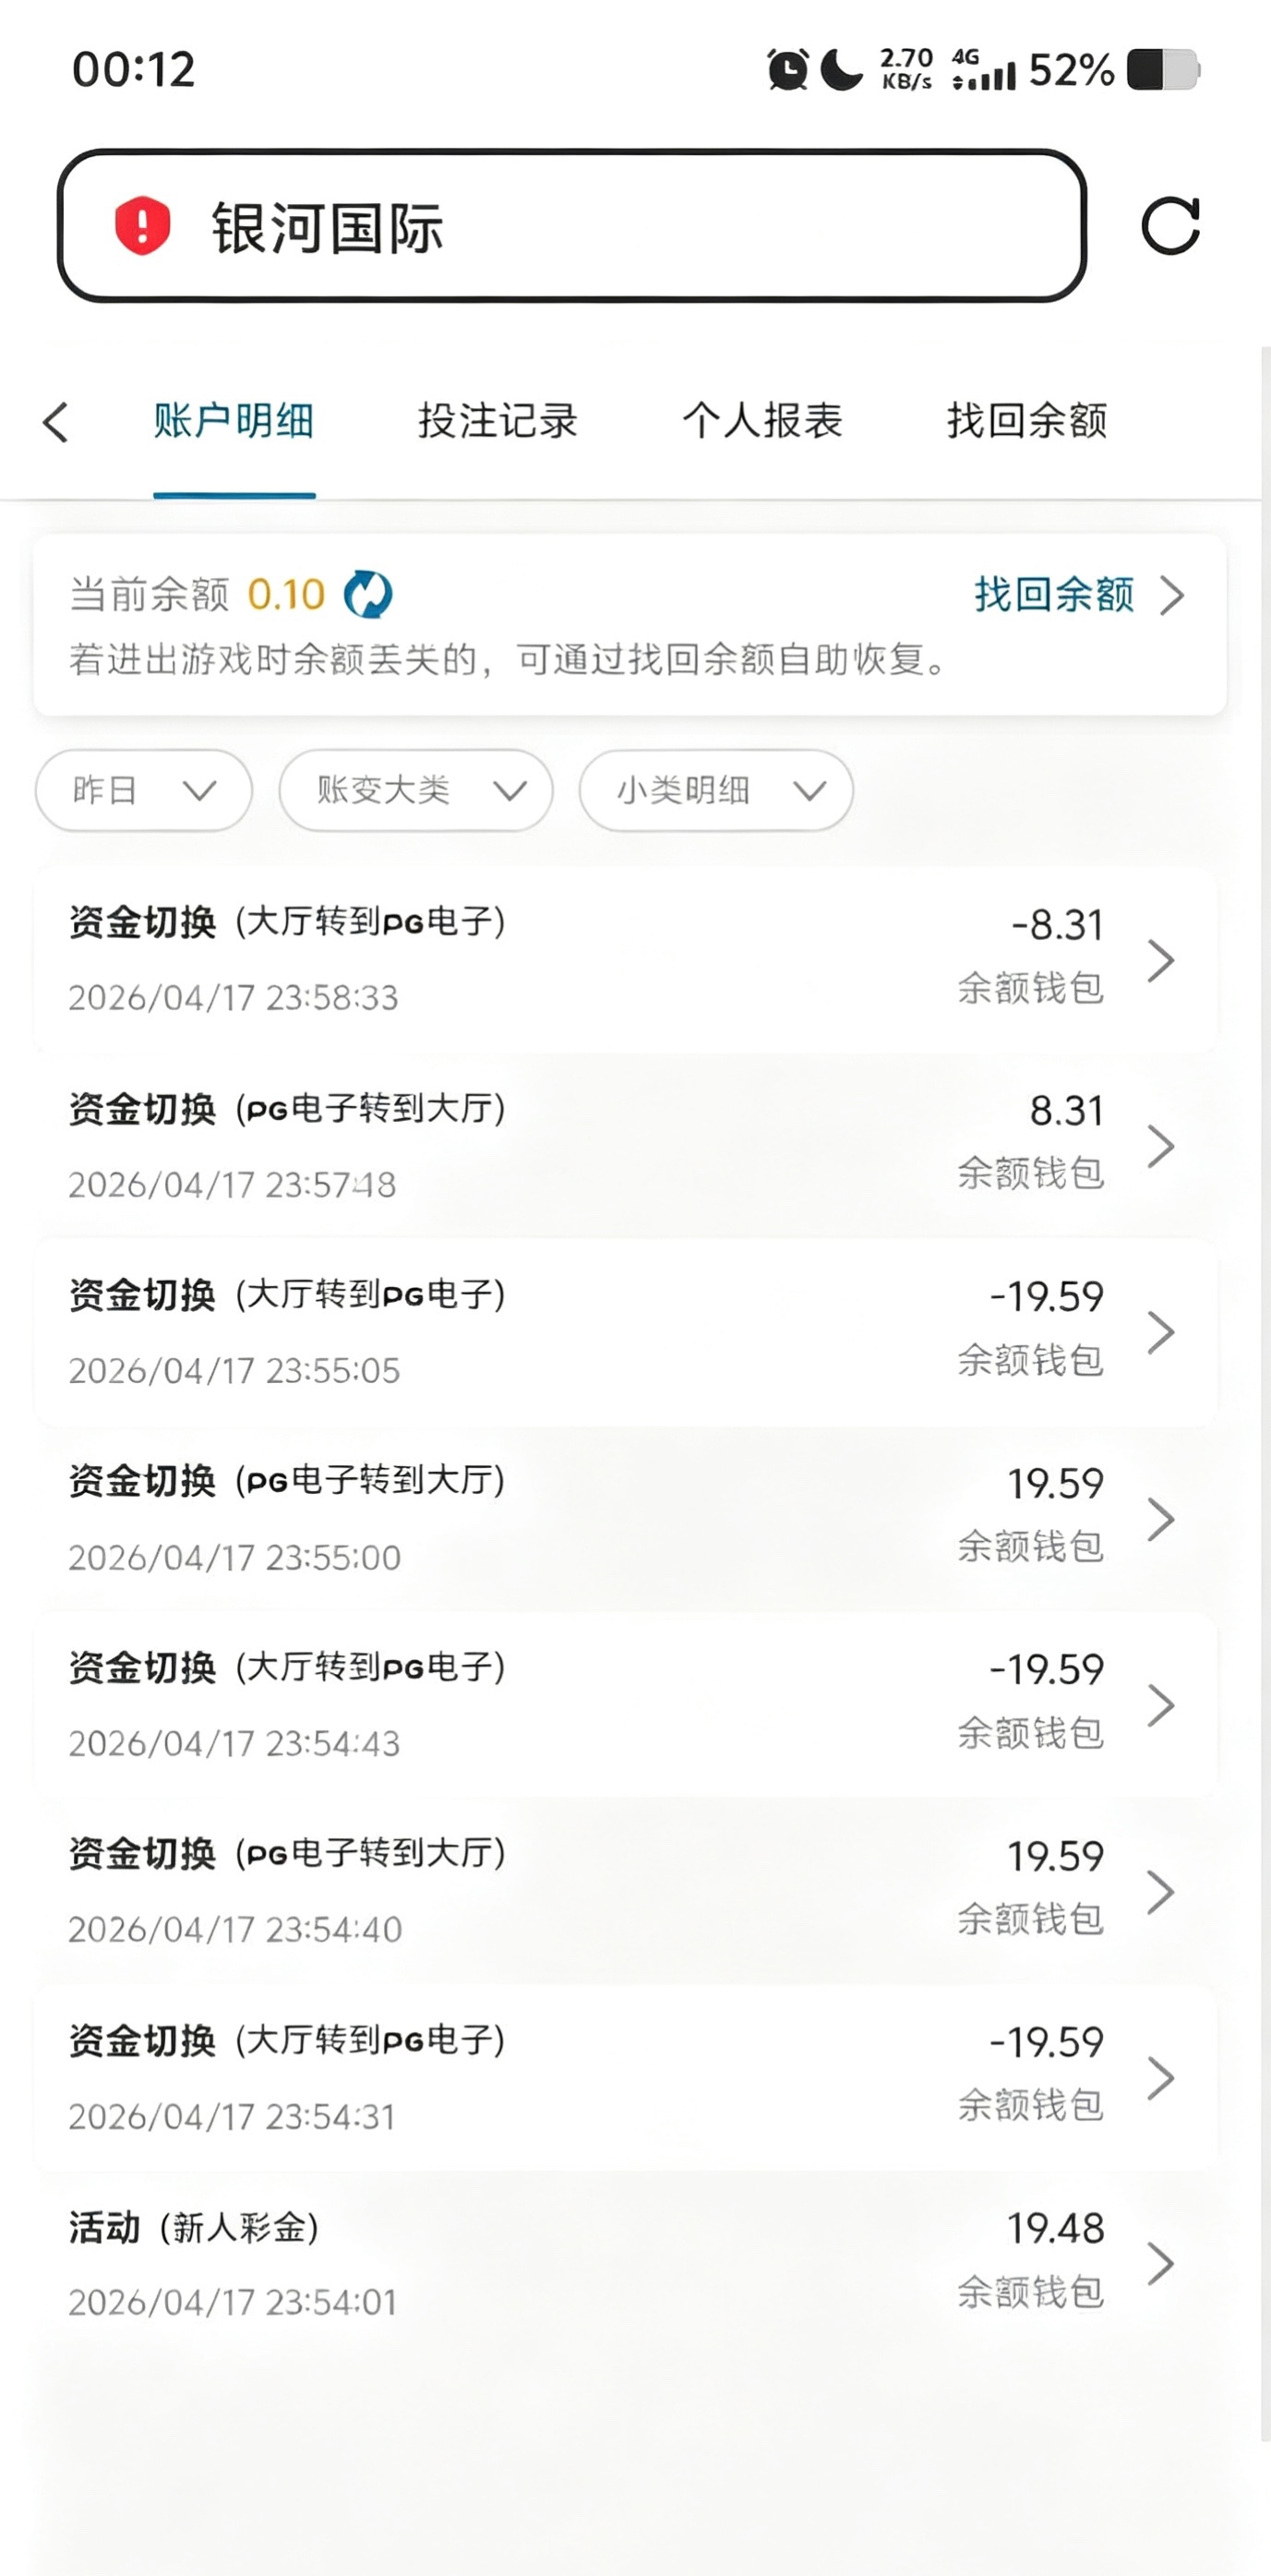Tap the 银河国际 address bar
The height and width of the screenshot is (2576, 1271).
(572, 226)
